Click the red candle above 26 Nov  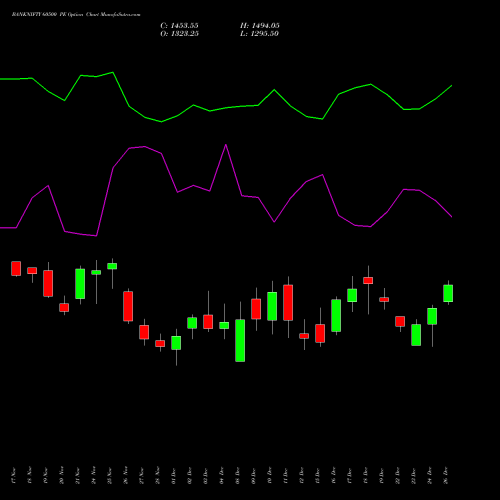tap(128, 306)
